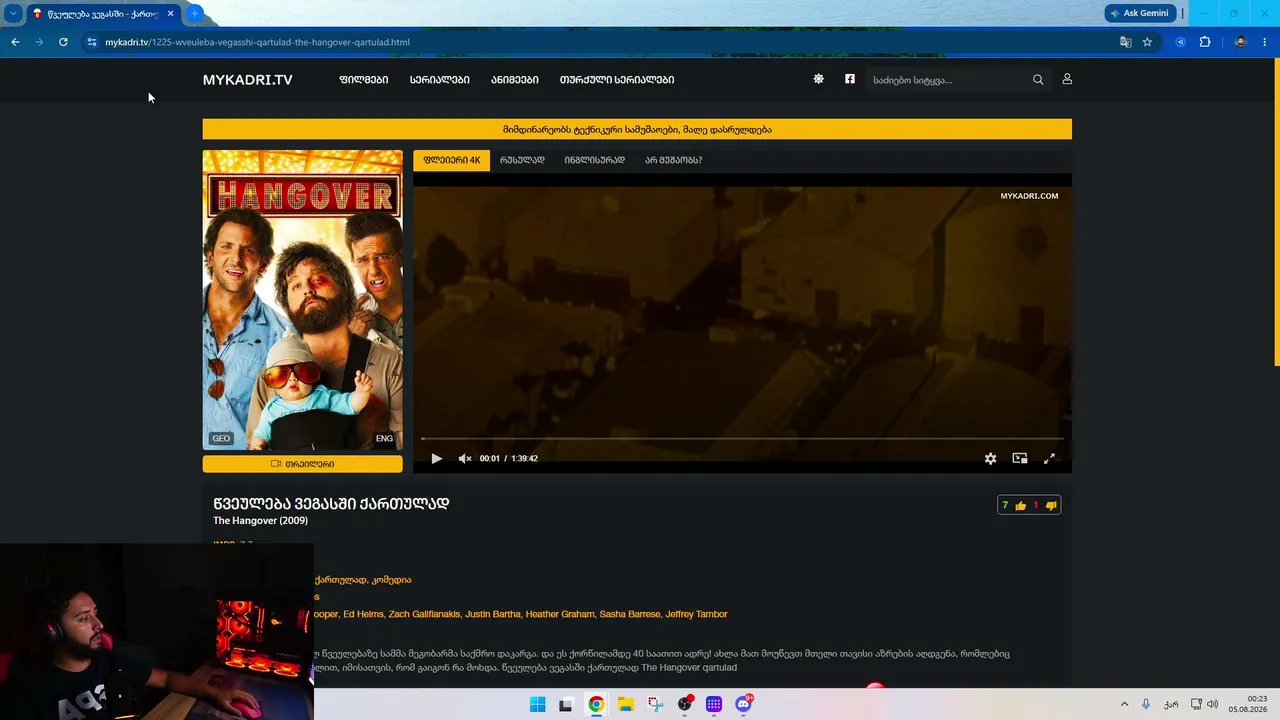Bookmark this page with star
Viewport: 1280px width, 720px height.
click(x=1147, y=42)
